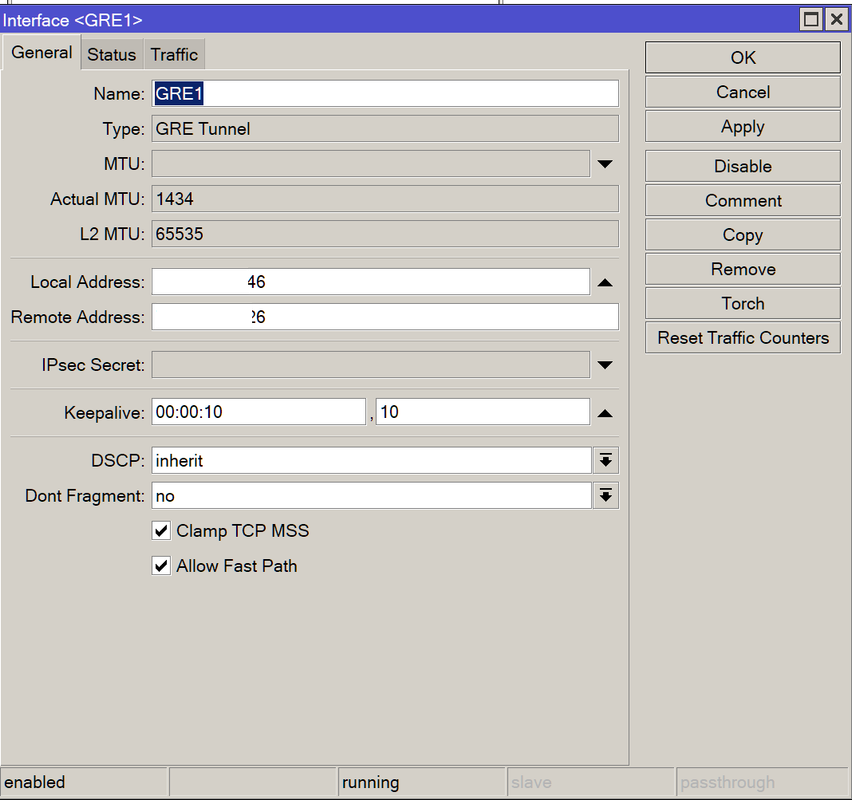Remove the GRE1 interface
This screenshot has width=852, height=800.
coord(743,269)
